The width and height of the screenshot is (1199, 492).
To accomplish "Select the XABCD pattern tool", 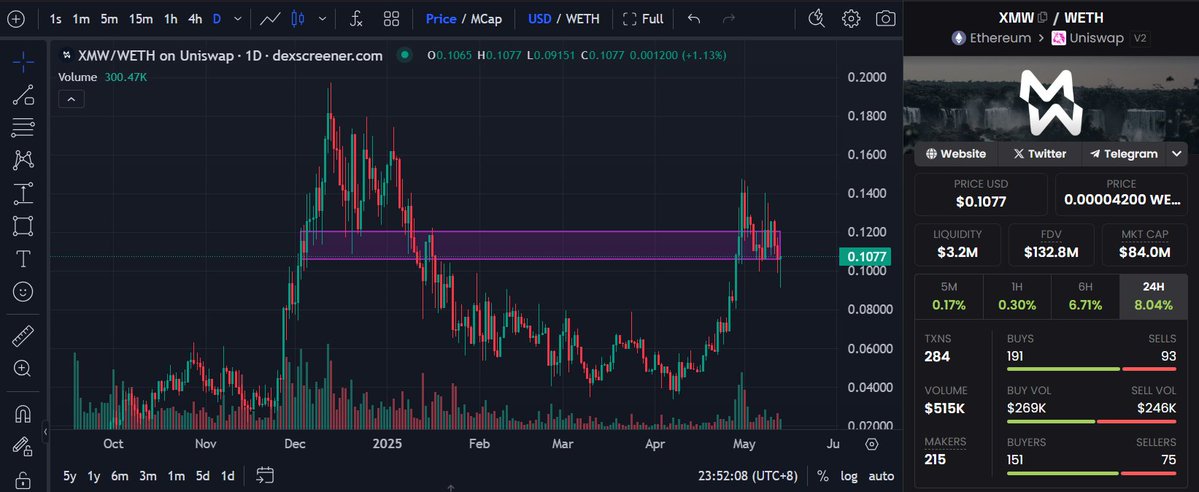I will (x=23, y=161).
